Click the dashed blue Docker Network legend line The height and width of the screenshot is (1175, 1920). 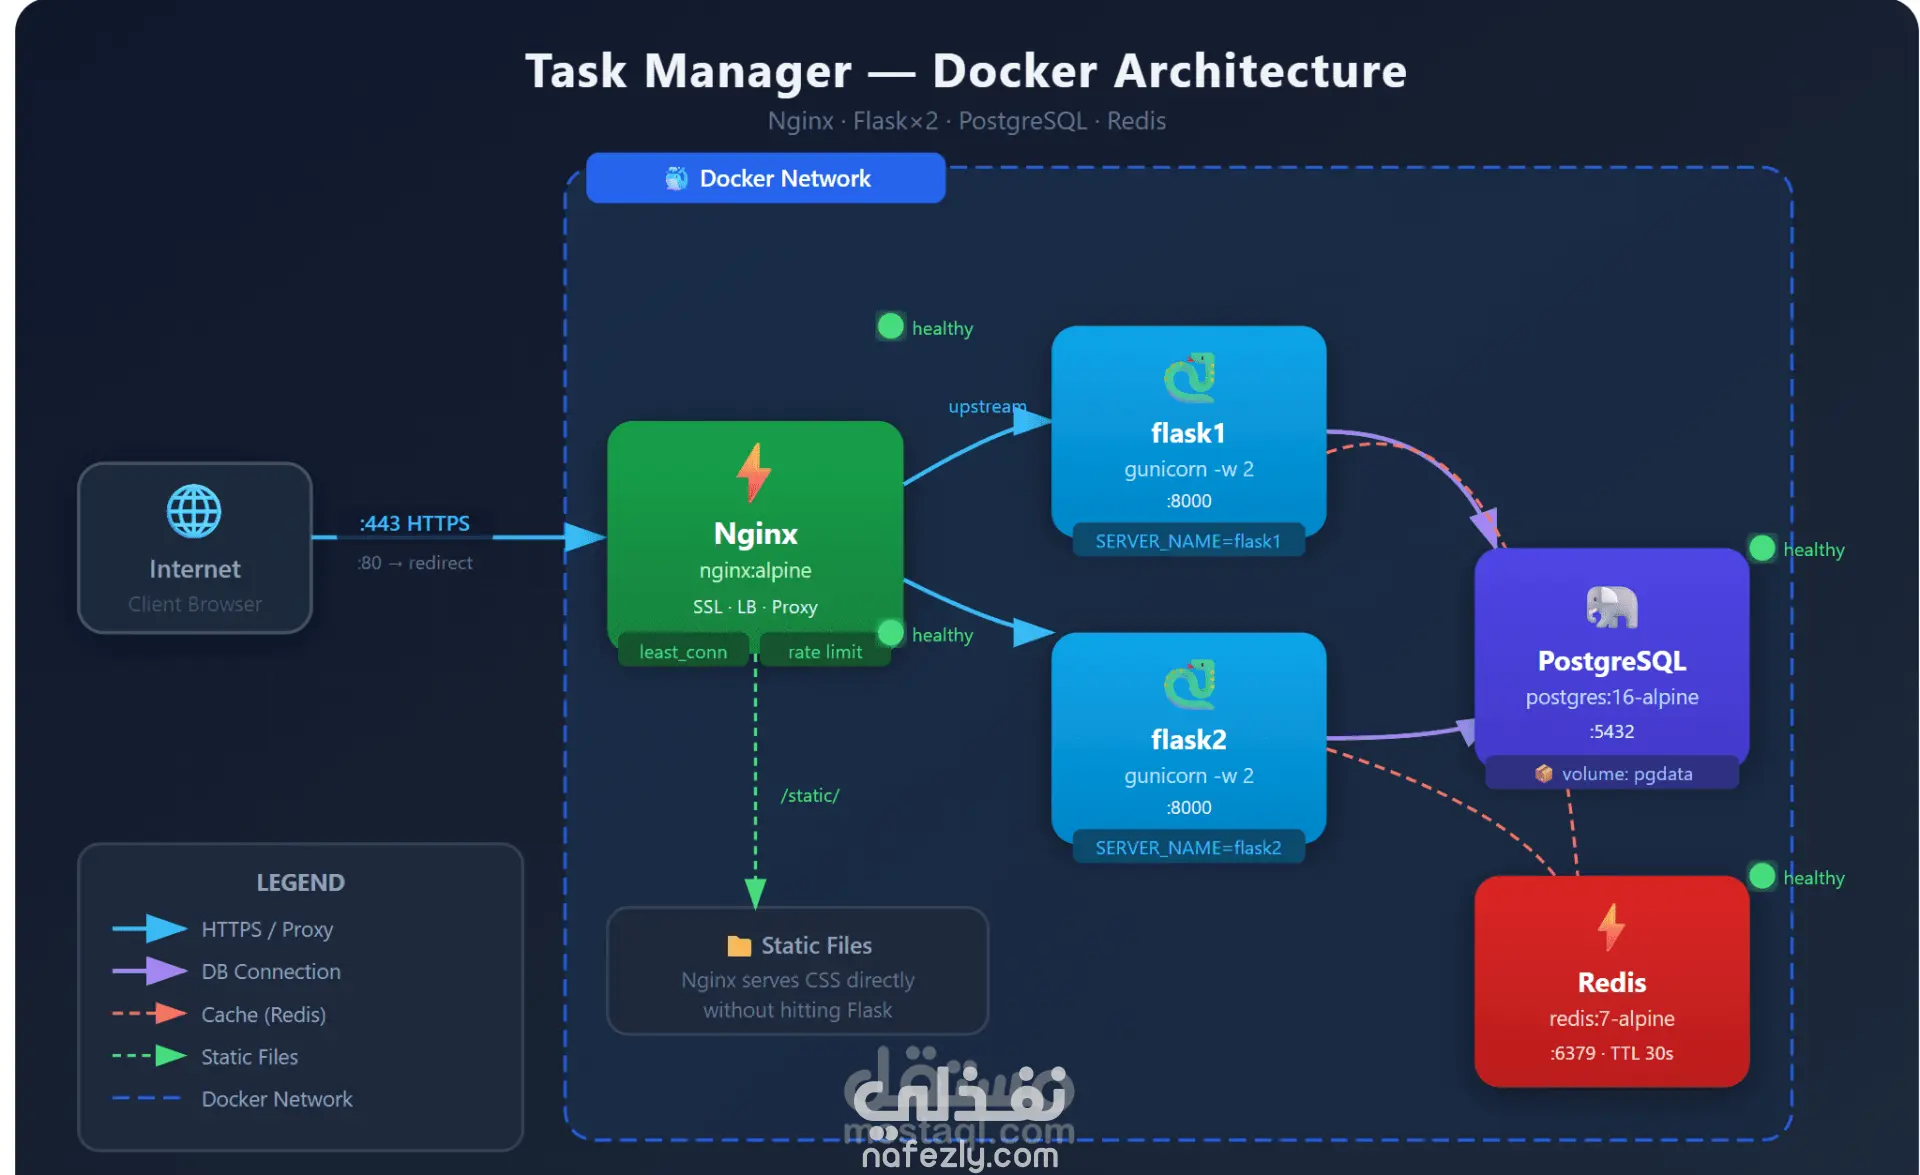point(147,1098)
